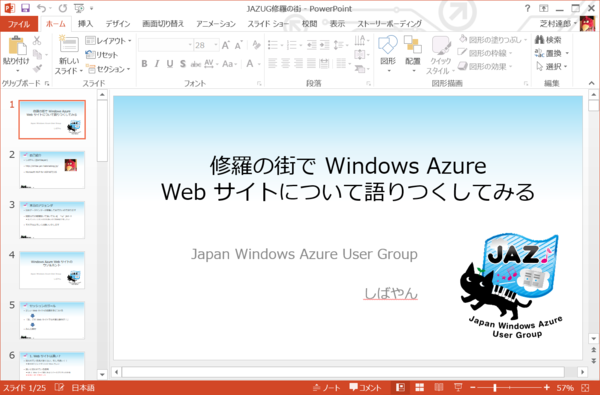Toggle underline formatting
The width and height of the screenshot is (600, 395).
point(170,64)
